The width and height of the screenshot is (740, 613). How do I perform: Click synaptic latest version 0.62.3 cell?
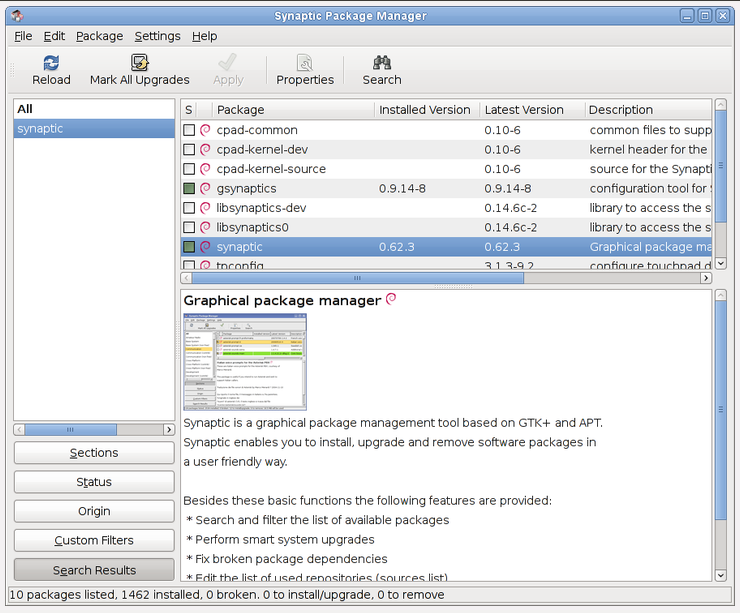(x=502, y=247)
